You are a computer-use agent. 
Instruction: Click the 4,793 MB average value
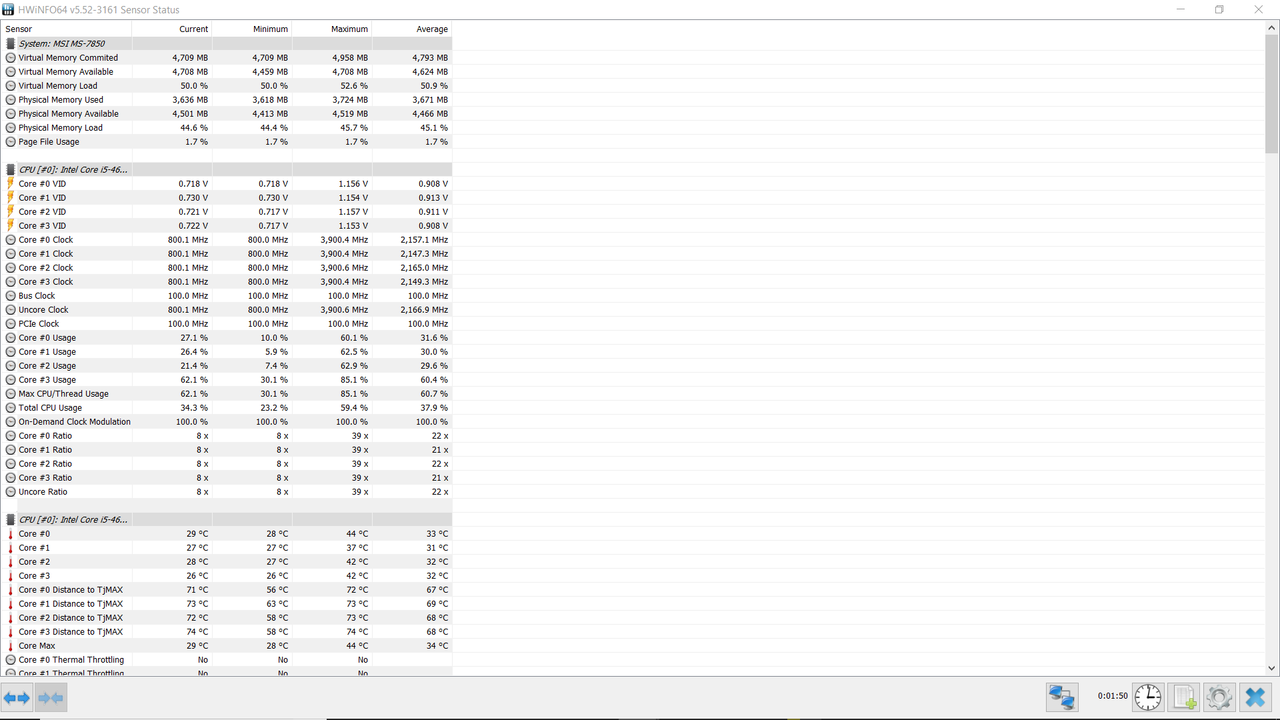tap(430, 58)
